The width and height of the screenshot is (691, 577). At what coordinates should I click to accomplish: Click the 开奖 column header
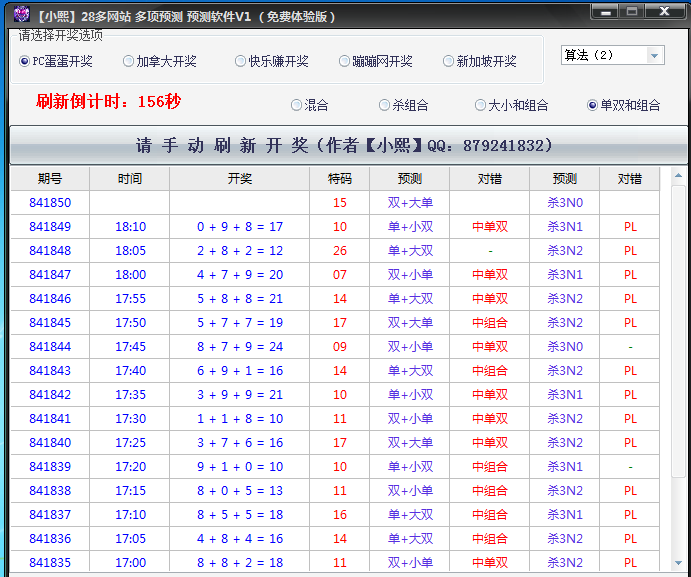point(240,179)
